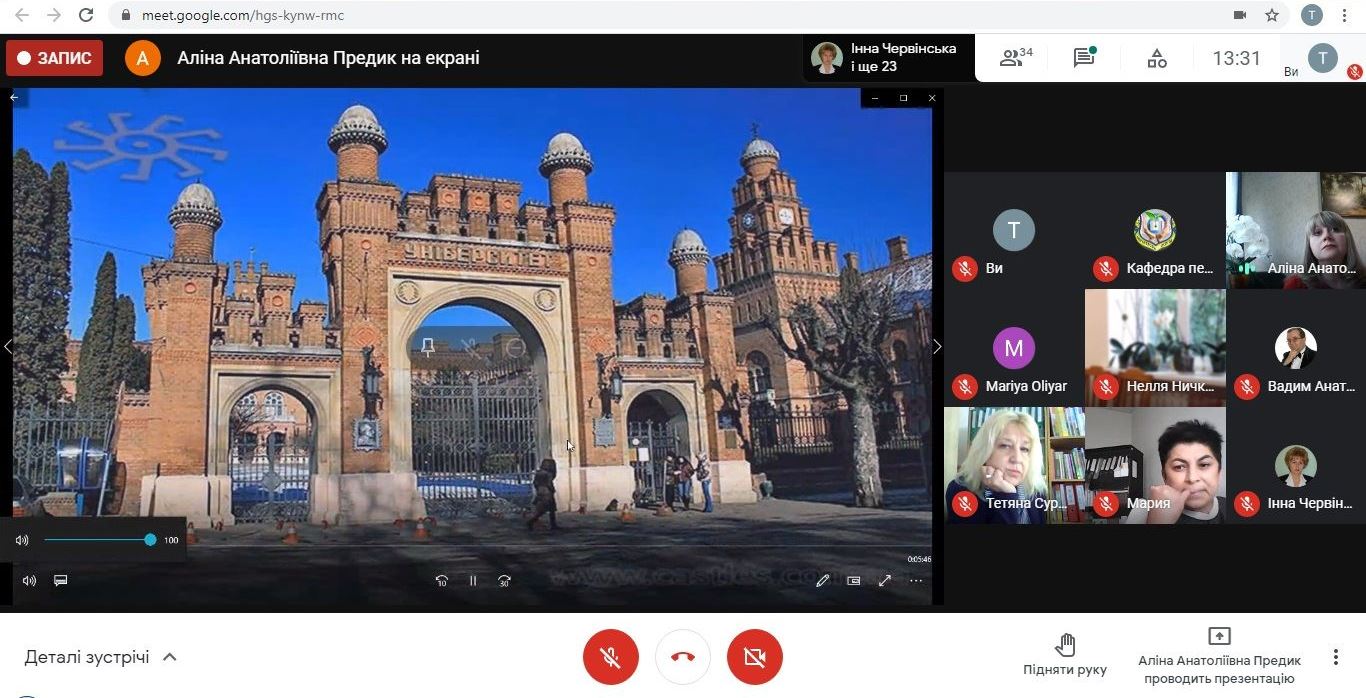Click the muted mic icon next to Кафедра пе...

1105,268
